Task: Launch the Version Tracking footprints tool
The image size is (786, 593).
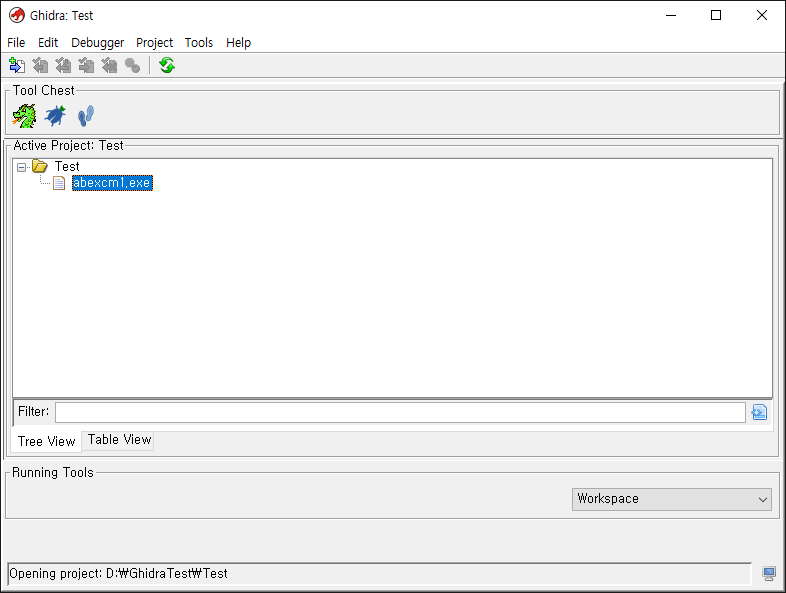Action: (x=86, y=116)
